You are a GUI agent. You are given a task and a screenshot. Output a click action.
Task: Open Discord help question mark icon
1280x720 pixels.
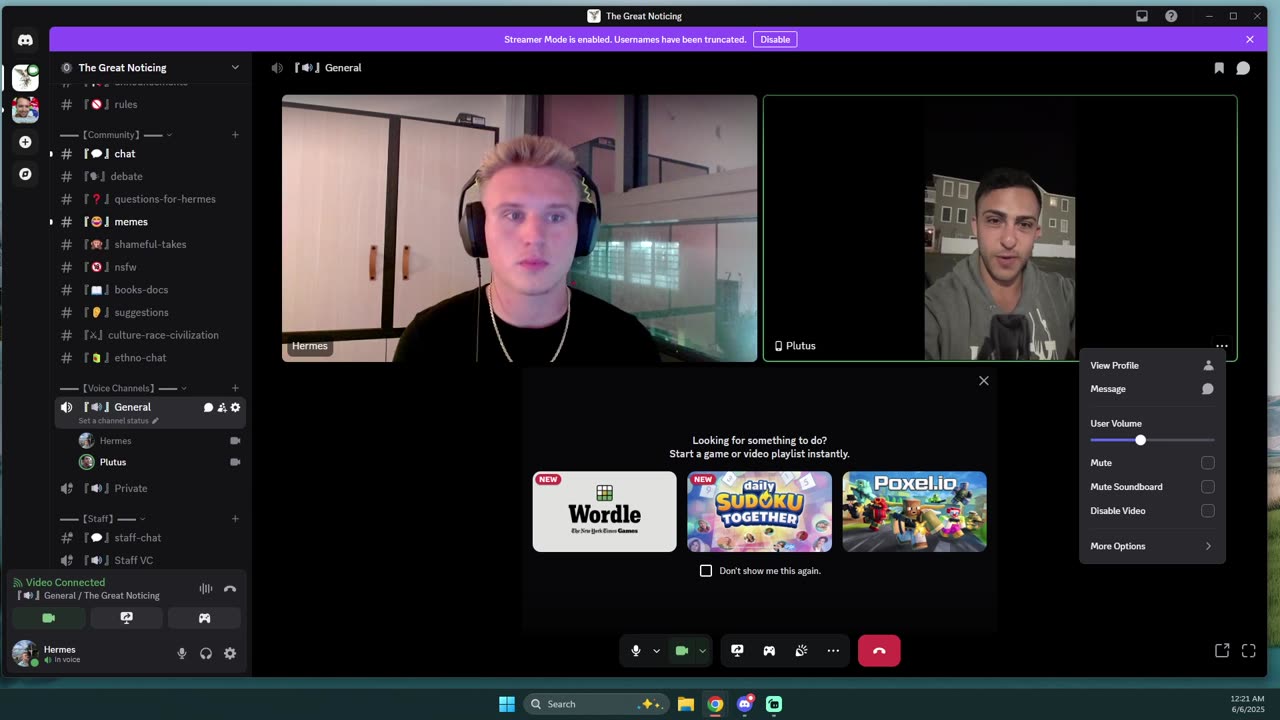click(x=1171, y=16)
